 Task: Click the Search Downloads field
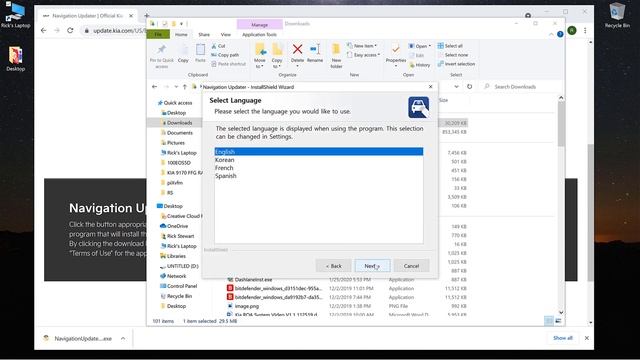coord(519,87)
